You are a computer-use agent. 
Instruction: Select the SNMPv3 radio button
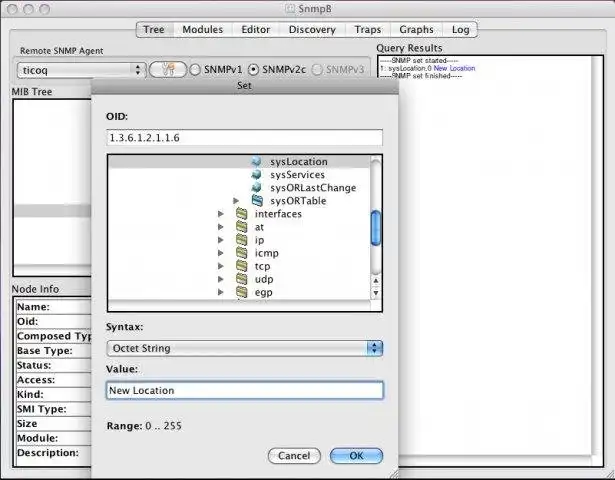[317, 70]
